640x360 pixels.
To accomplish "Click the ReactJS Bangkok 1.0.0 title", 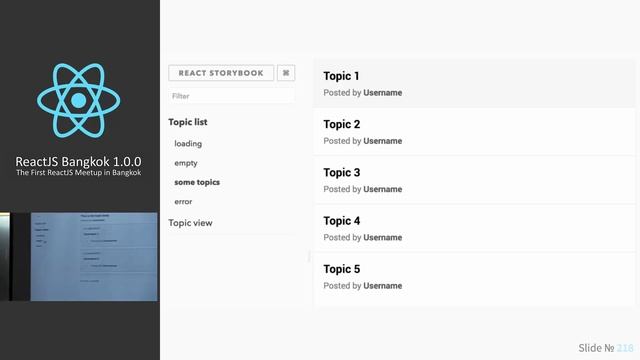I will coord(78,161).
